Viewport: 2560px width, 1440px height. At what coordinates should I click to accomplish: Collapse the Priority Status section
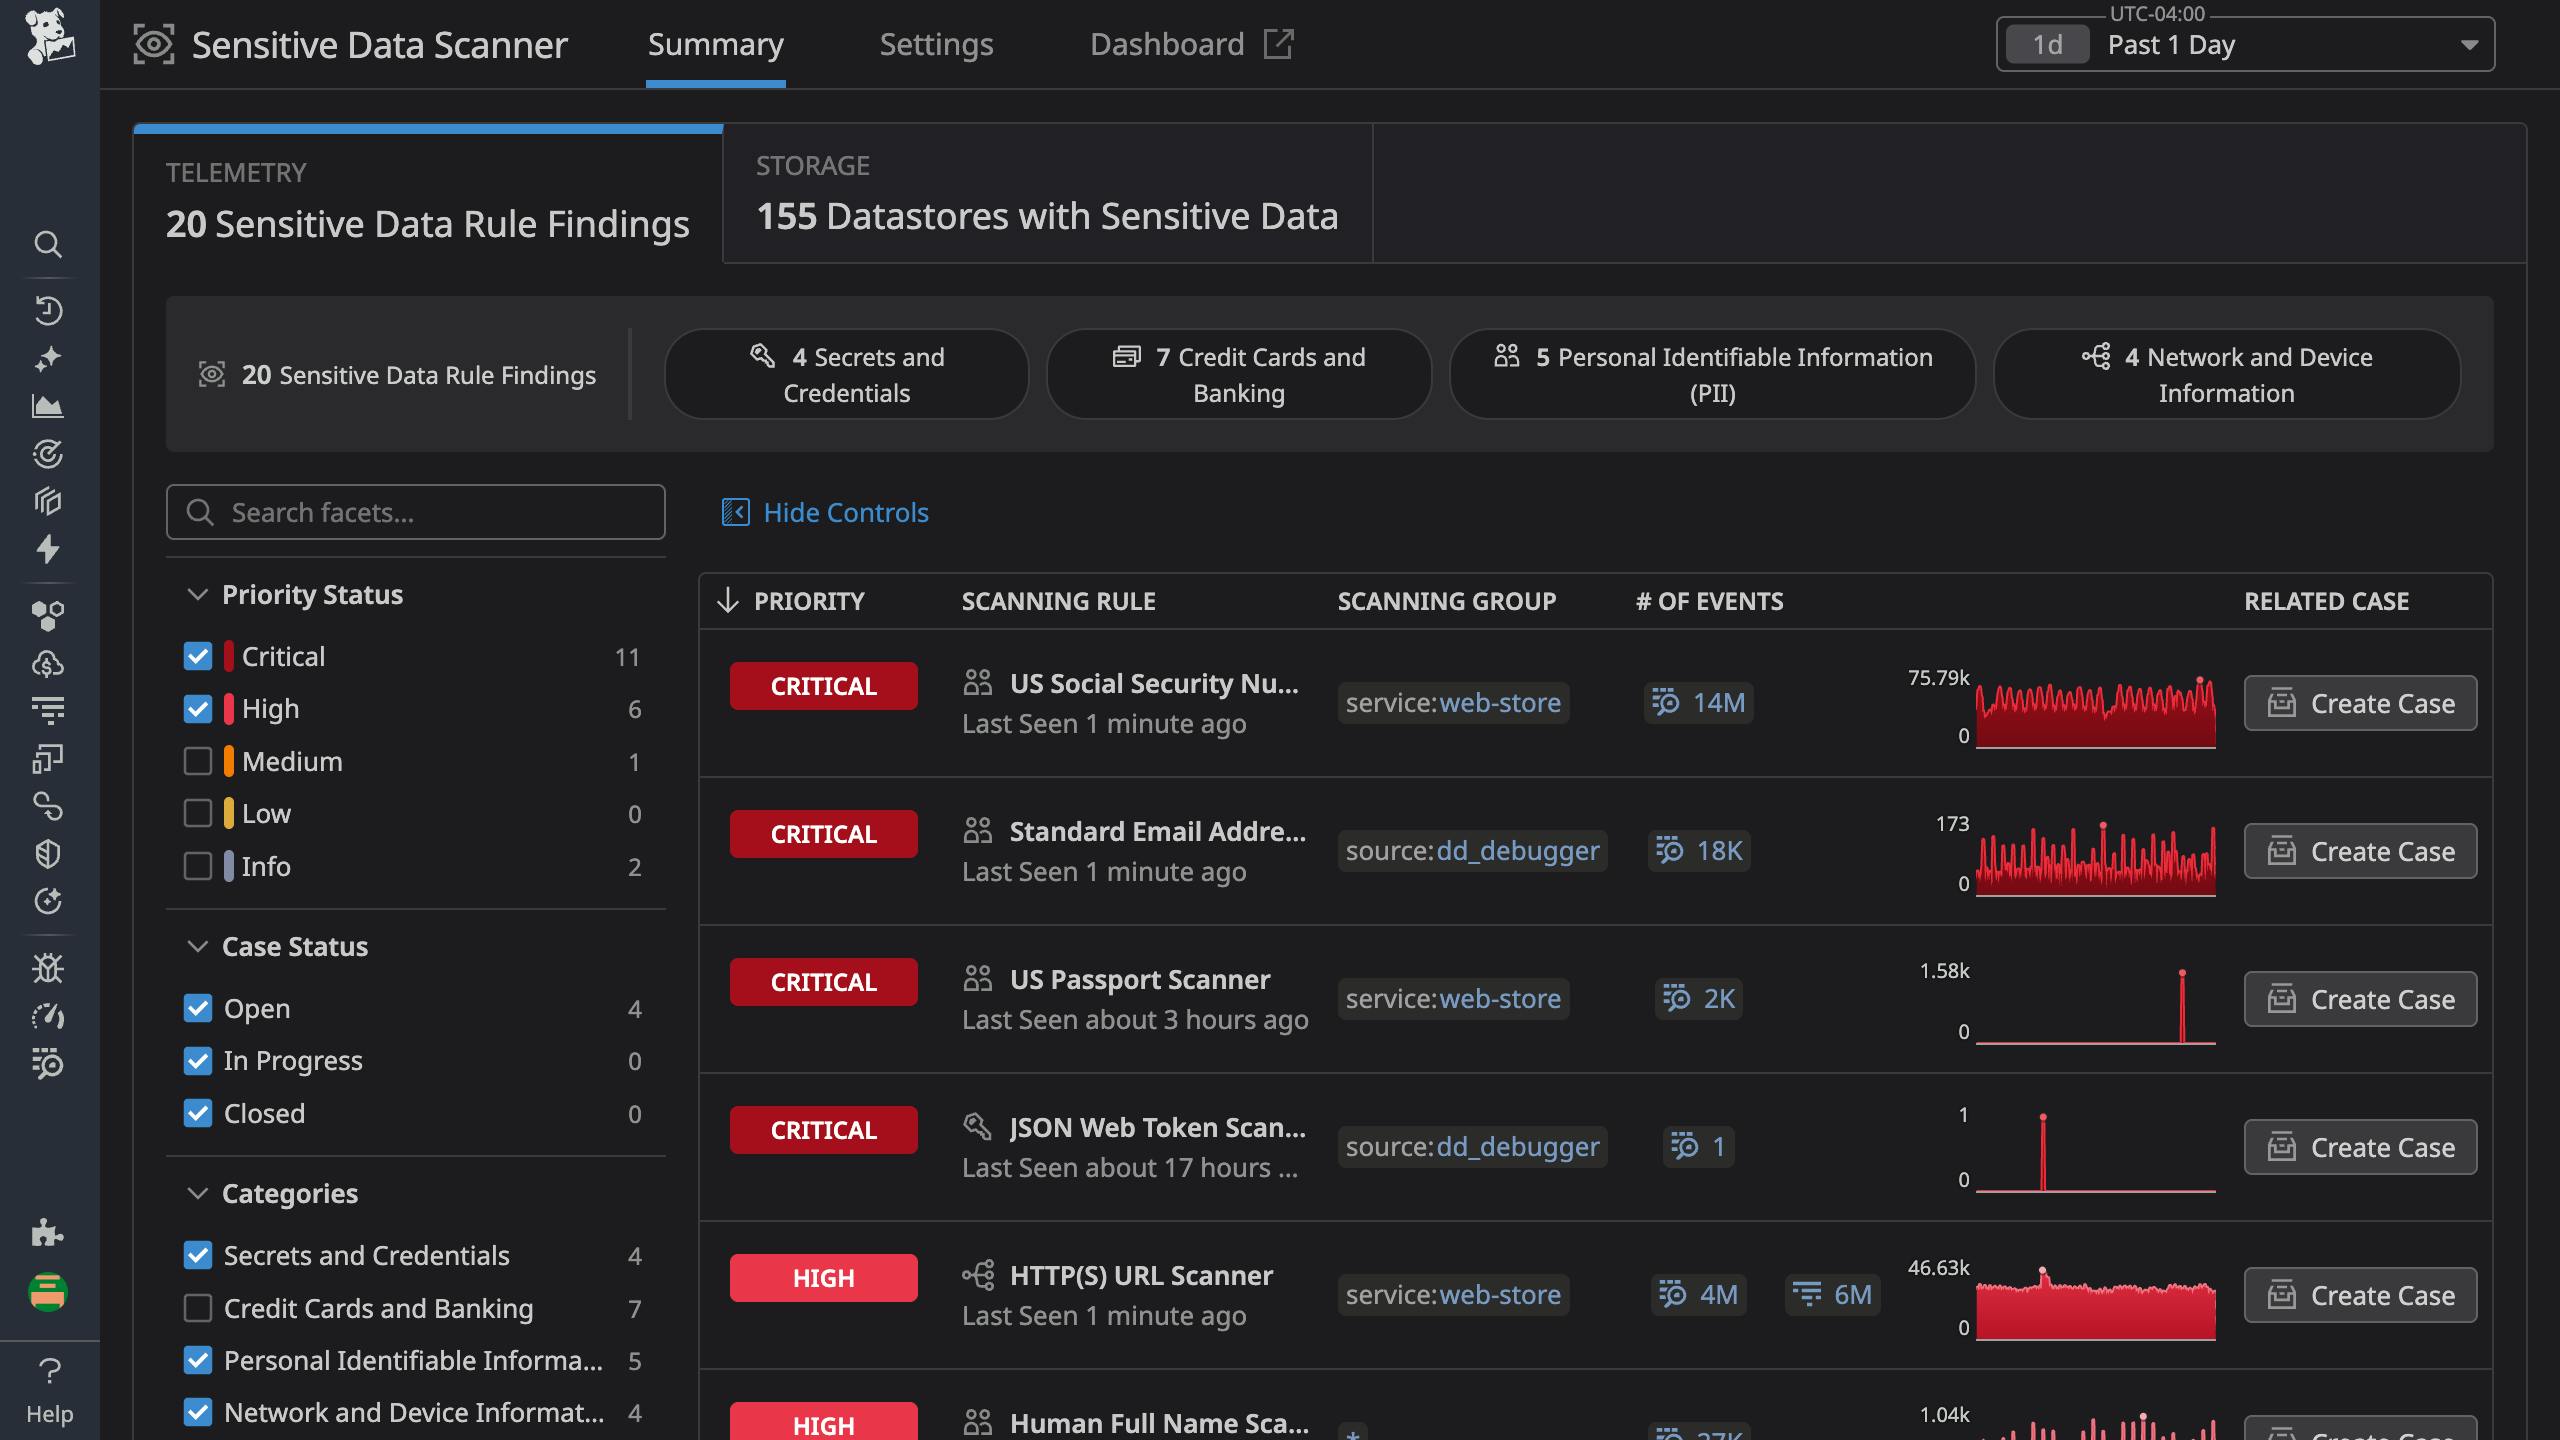(x=197, y=594)
